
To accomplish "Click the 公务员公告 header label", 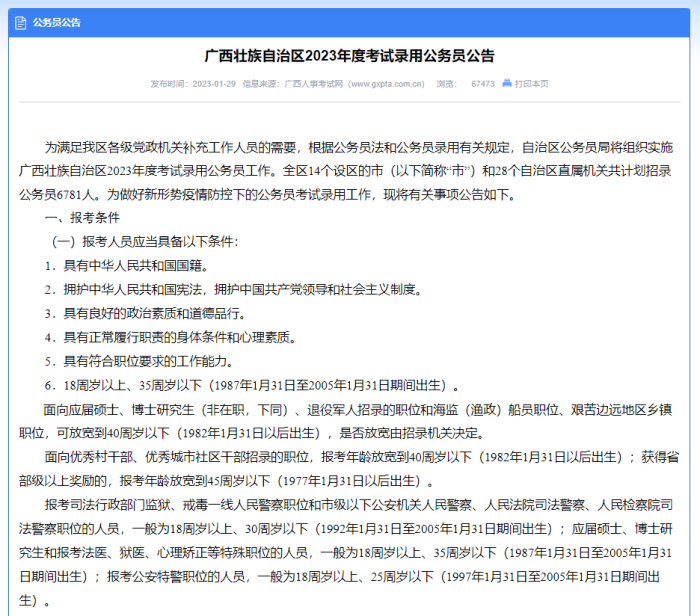I will 57,21.
